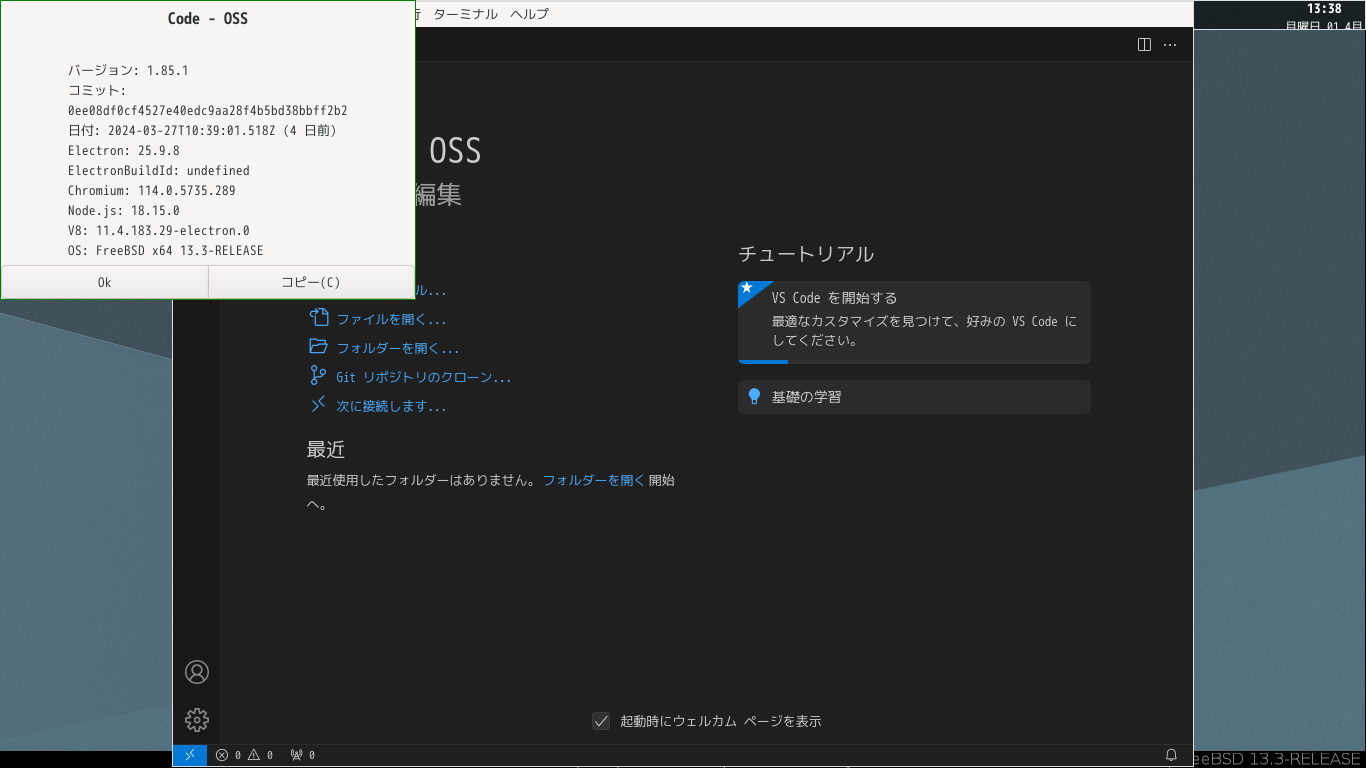Click the チュートリアル heading
This screenshot has width=1366, height=768.
coord(806,254)
